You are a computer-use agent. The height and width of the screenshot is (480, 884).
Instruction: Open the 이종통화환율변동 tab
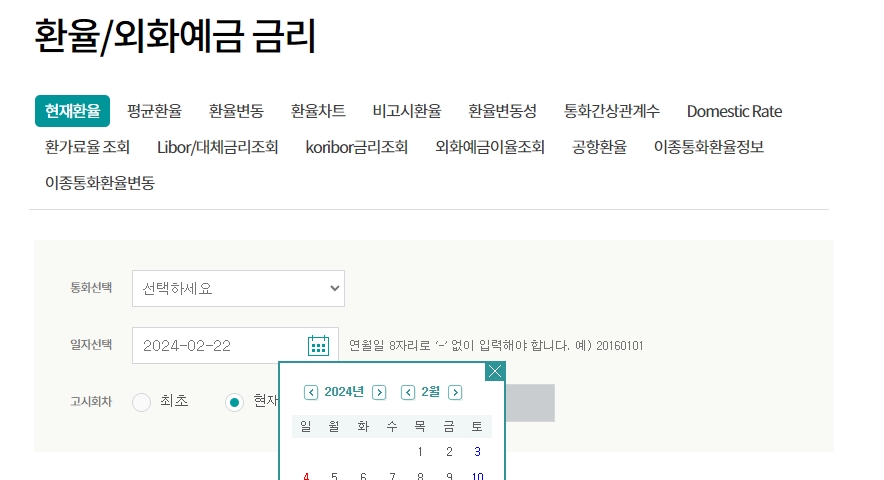(100, 183)
